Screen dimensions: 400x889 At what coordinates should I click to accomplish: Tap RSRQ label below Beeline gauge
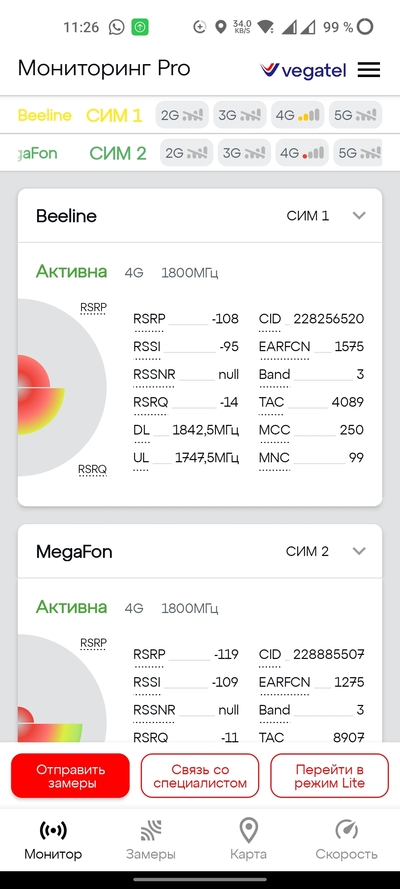click(92, 469)
